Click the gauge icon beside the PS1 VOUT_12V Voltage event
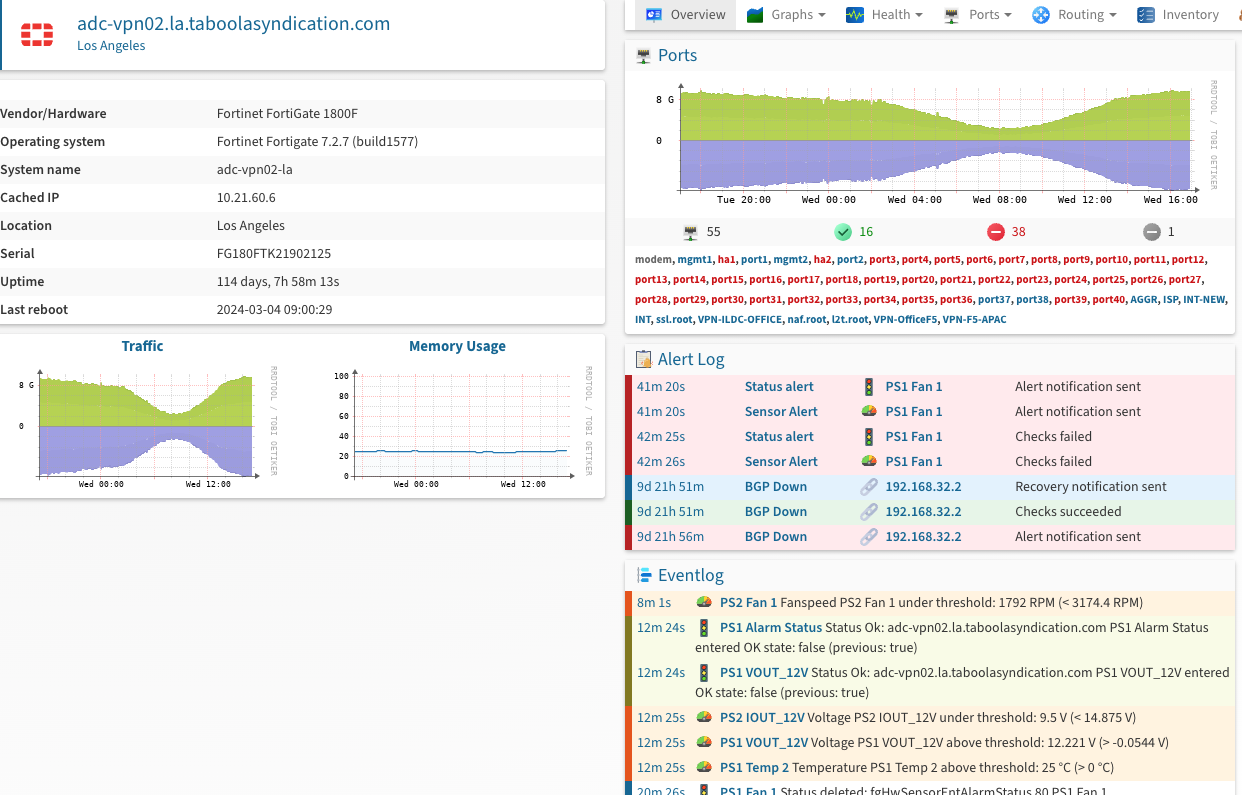Image resolution: width=1242 pixels, height=795 pixels. point(704,743)
